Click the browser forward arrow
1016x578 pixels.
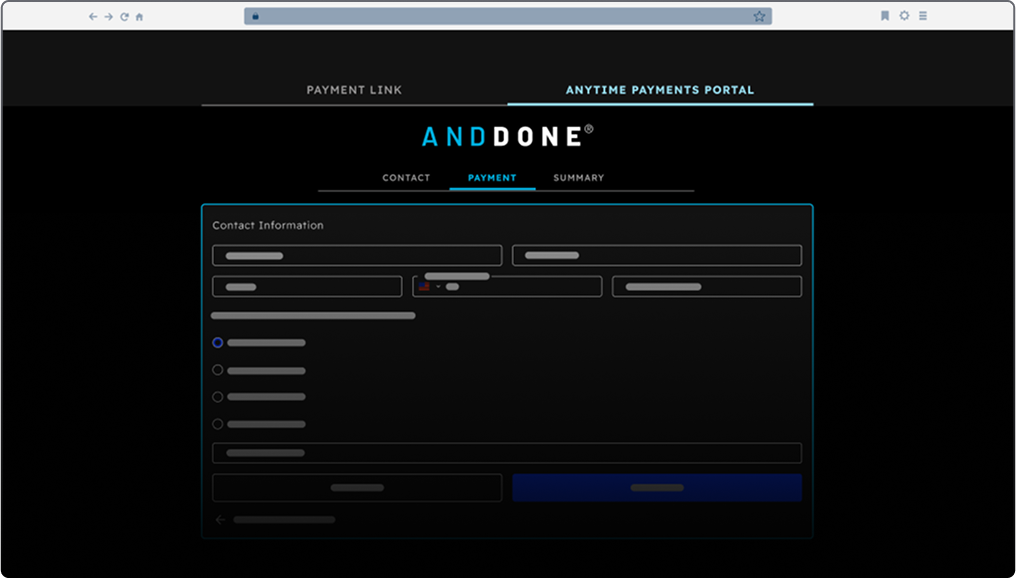coord(109,17)
